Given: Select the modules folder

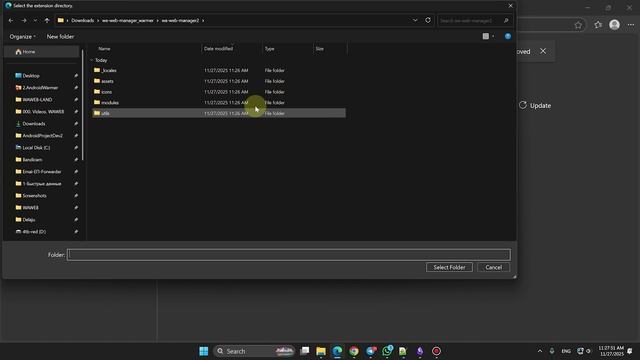Looking at the screenshot, I should click(x=219, y=102).
